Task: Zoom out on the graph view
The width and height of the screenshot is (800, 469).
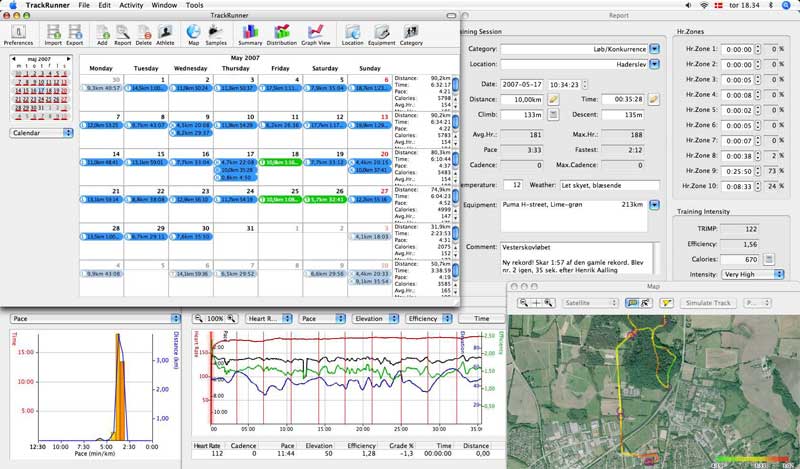Action: 198,318
